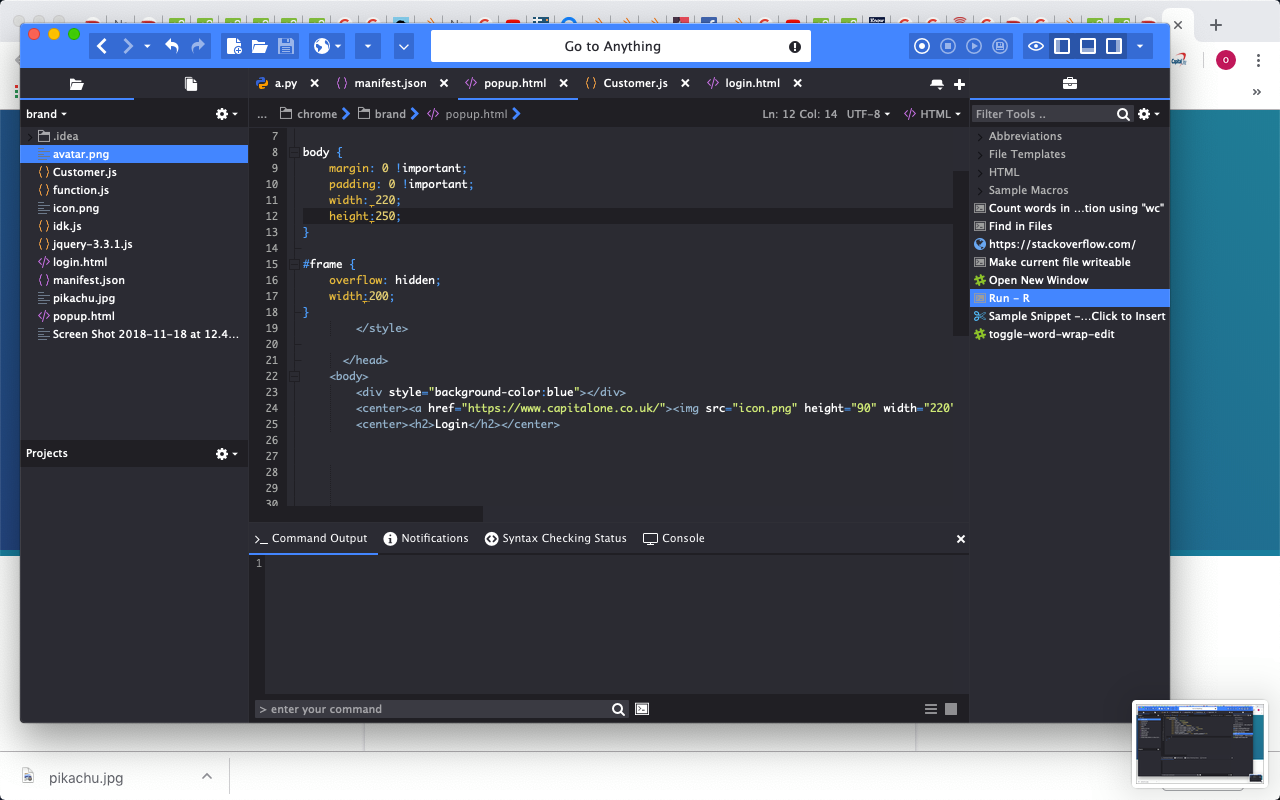Click the Save file floppy icon
Image resolution: width=1280 pixels, height=800 pixels.
tap(286, 46)
